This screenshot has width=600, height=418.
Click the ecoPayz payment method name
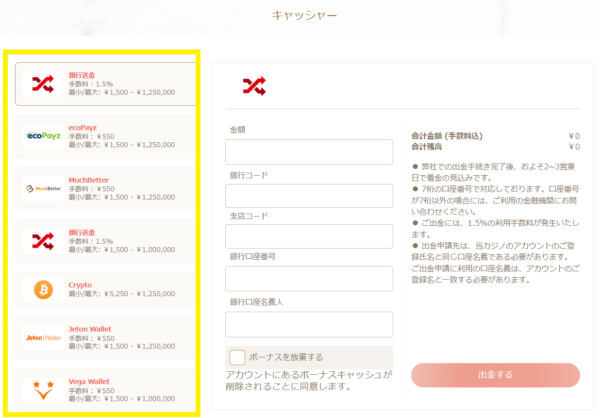(x=84, y=126)
